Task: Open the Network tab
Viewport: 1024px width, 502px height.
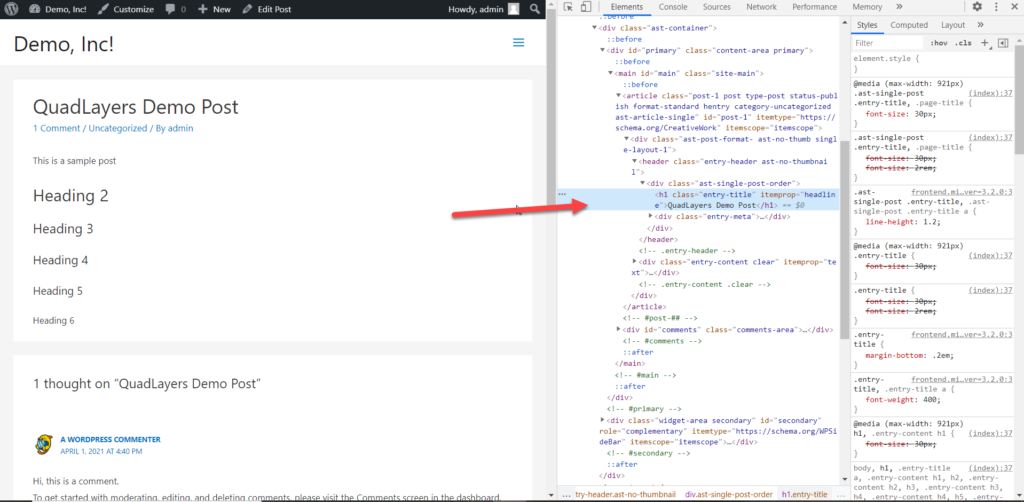Action: click(x=761, y=7)
